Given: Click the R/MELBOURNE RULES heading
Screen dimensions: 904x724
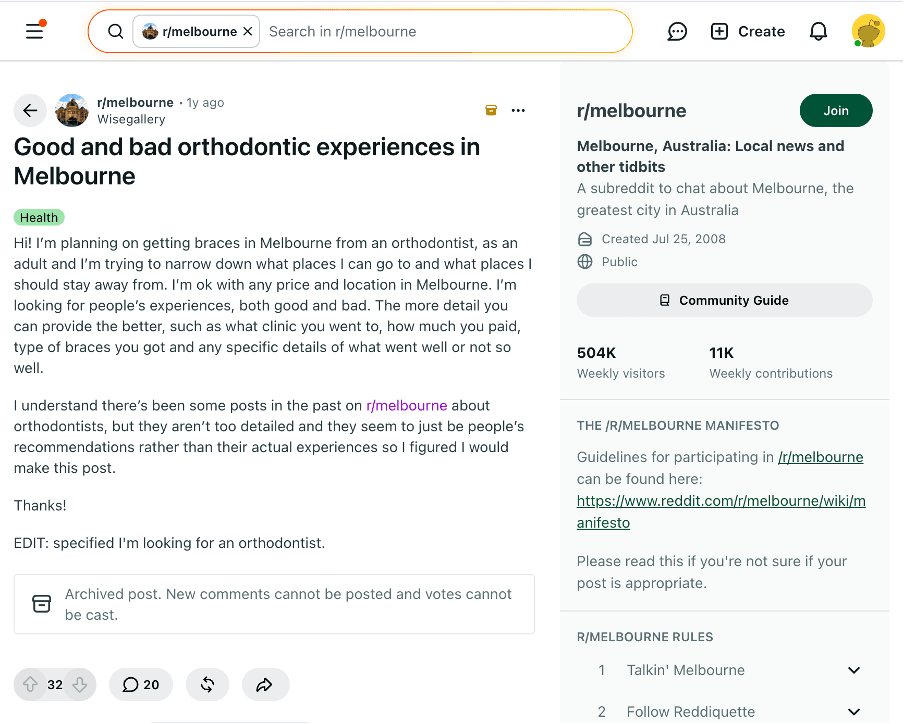Looking at the screenshot, I should click(645, 636).
